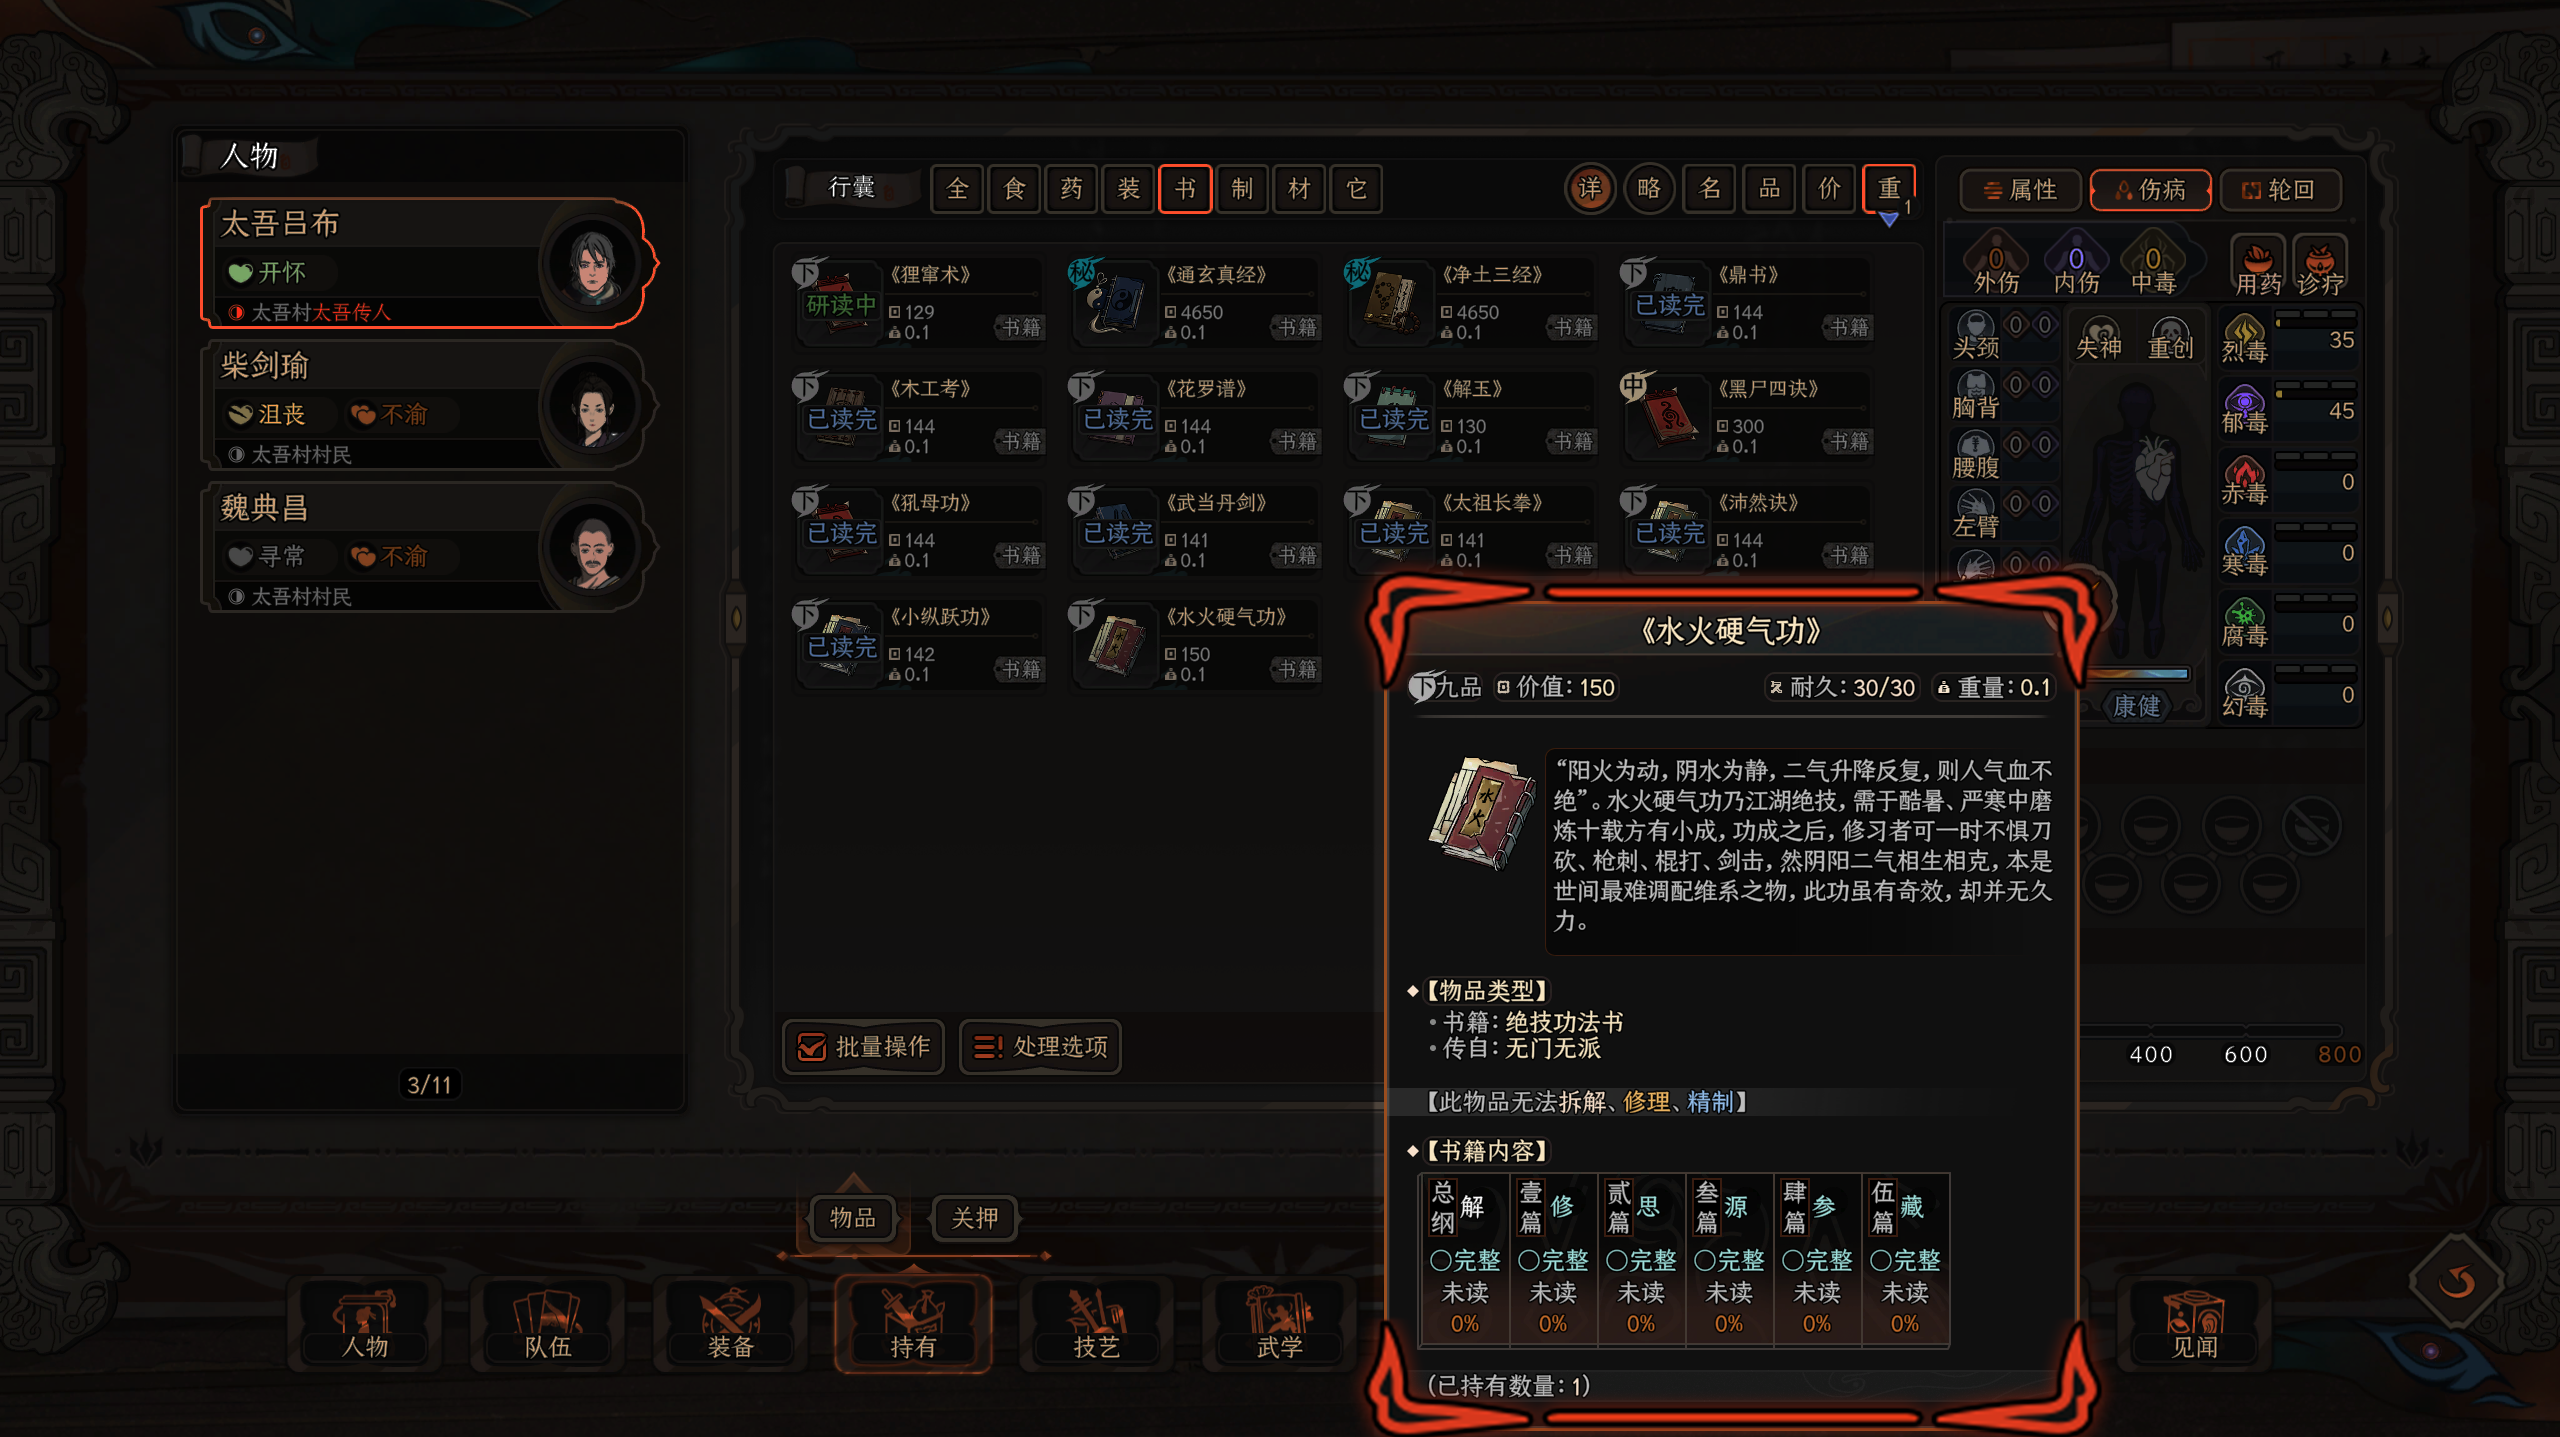Select the 郁毒 poison icon

tap(2244, 409)
